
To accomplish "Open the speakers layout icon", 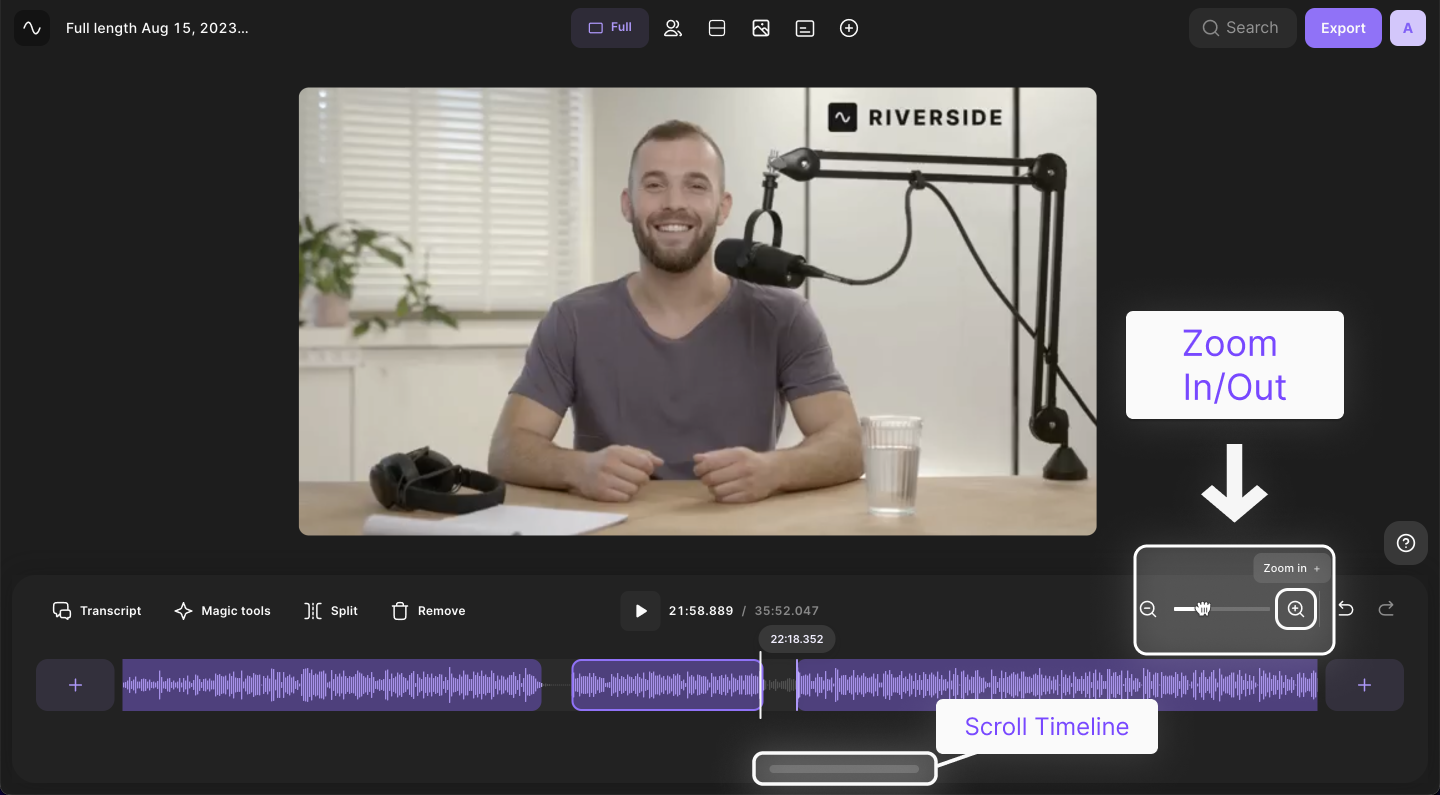I will (x=673, y=28).
